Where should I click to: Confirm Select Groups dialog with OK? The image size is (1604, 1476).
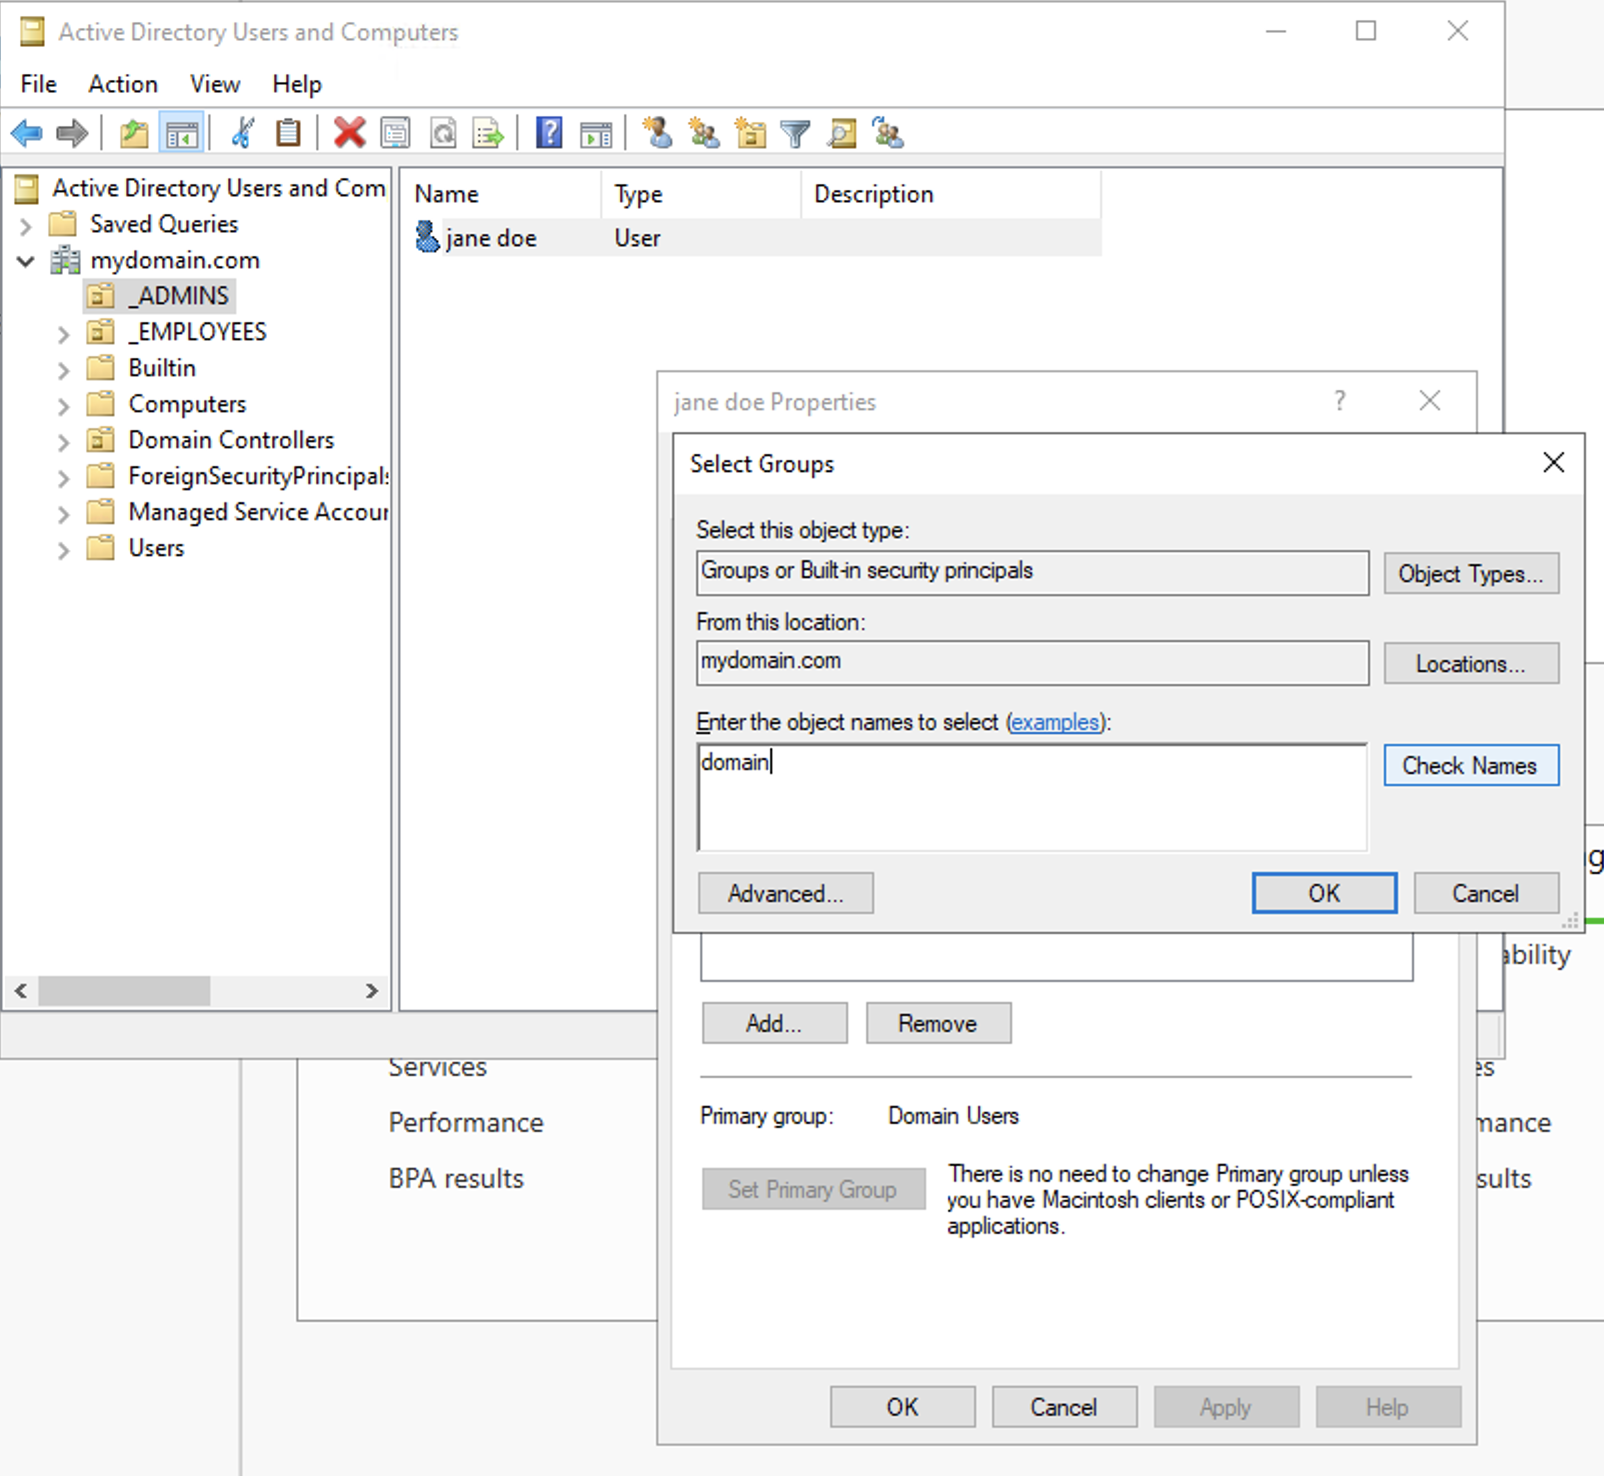[x=1325, y=893]
